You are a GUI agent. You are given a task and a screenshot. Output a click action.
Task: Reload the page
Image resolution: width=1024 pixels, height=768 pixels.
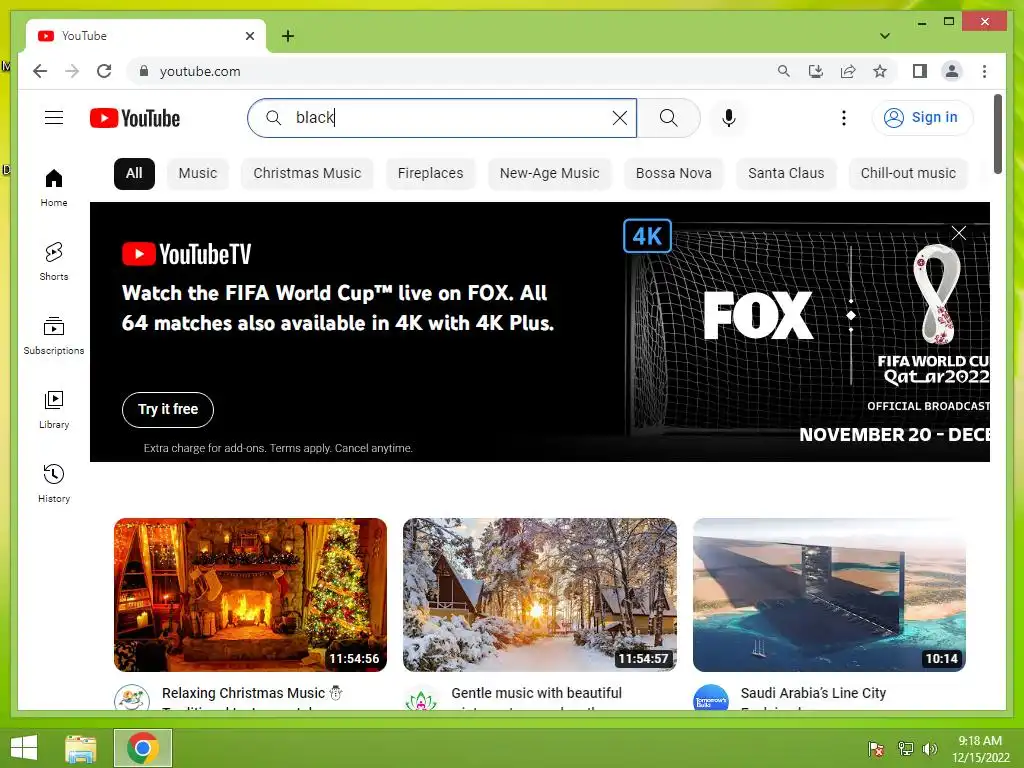pos(104,71)
